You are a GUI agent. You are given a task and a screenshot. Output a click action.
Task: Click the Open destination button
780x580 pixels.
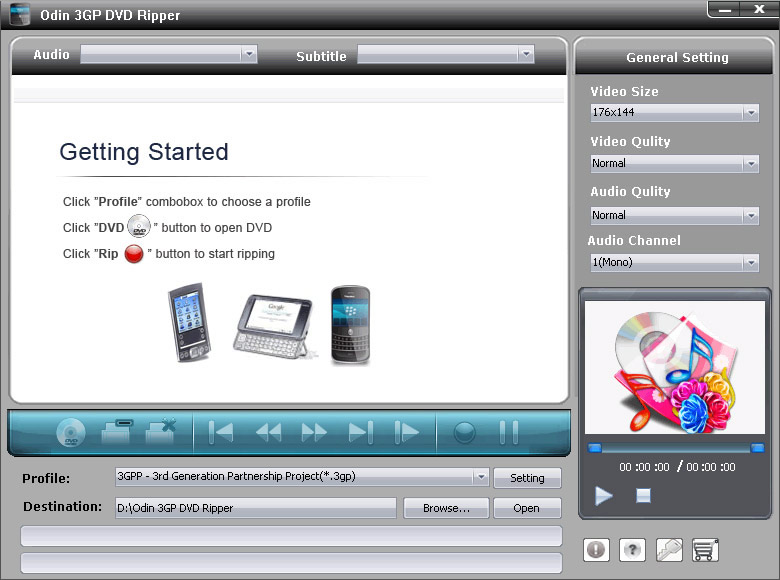click(527, 508)
